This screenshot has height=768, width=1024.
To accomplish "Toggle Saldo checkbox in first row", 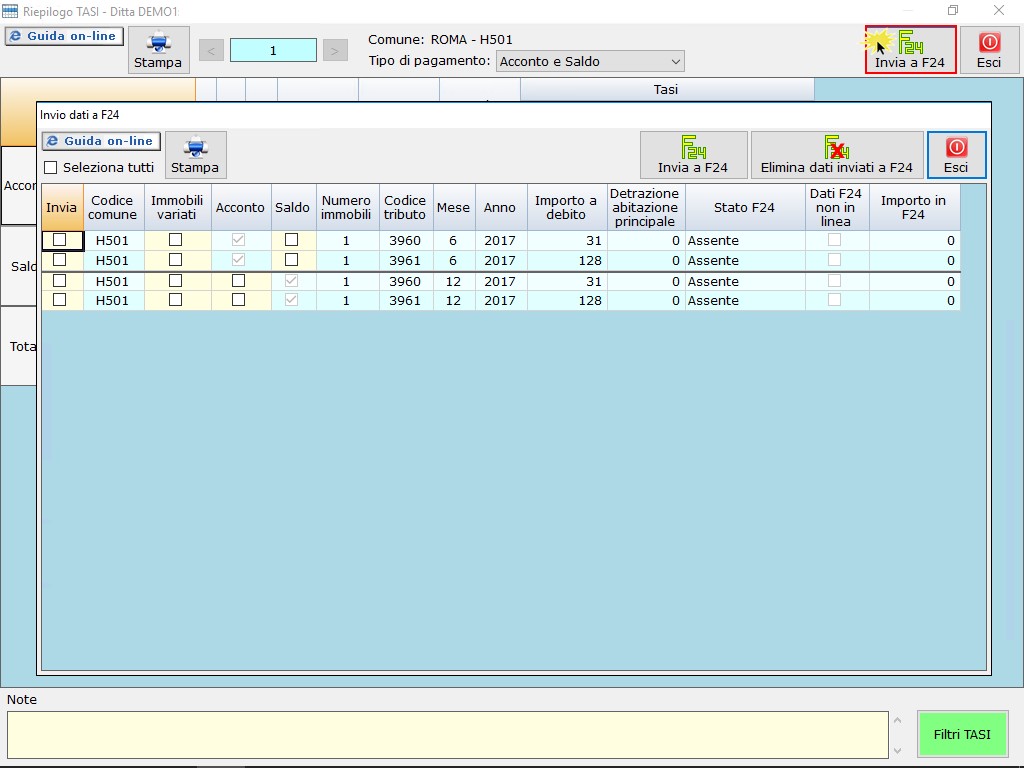I will coord(292,240).
